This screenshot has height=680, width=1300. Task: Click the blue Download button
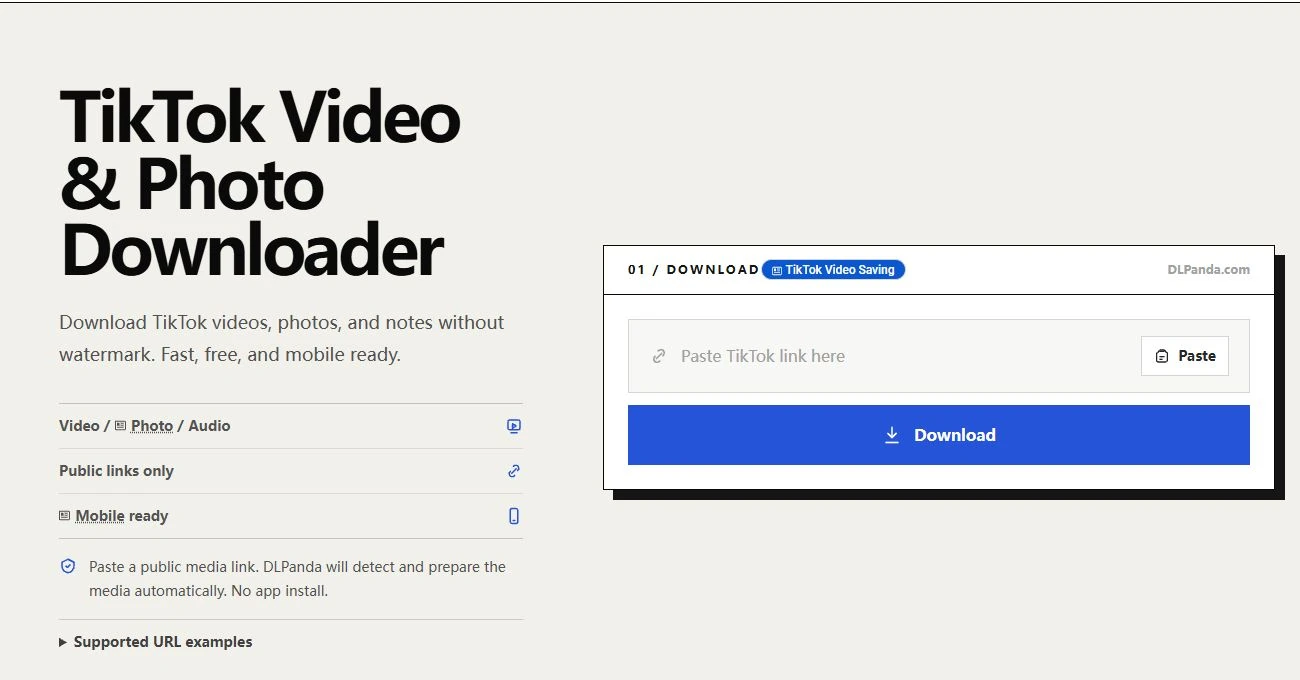coord(939,435)
